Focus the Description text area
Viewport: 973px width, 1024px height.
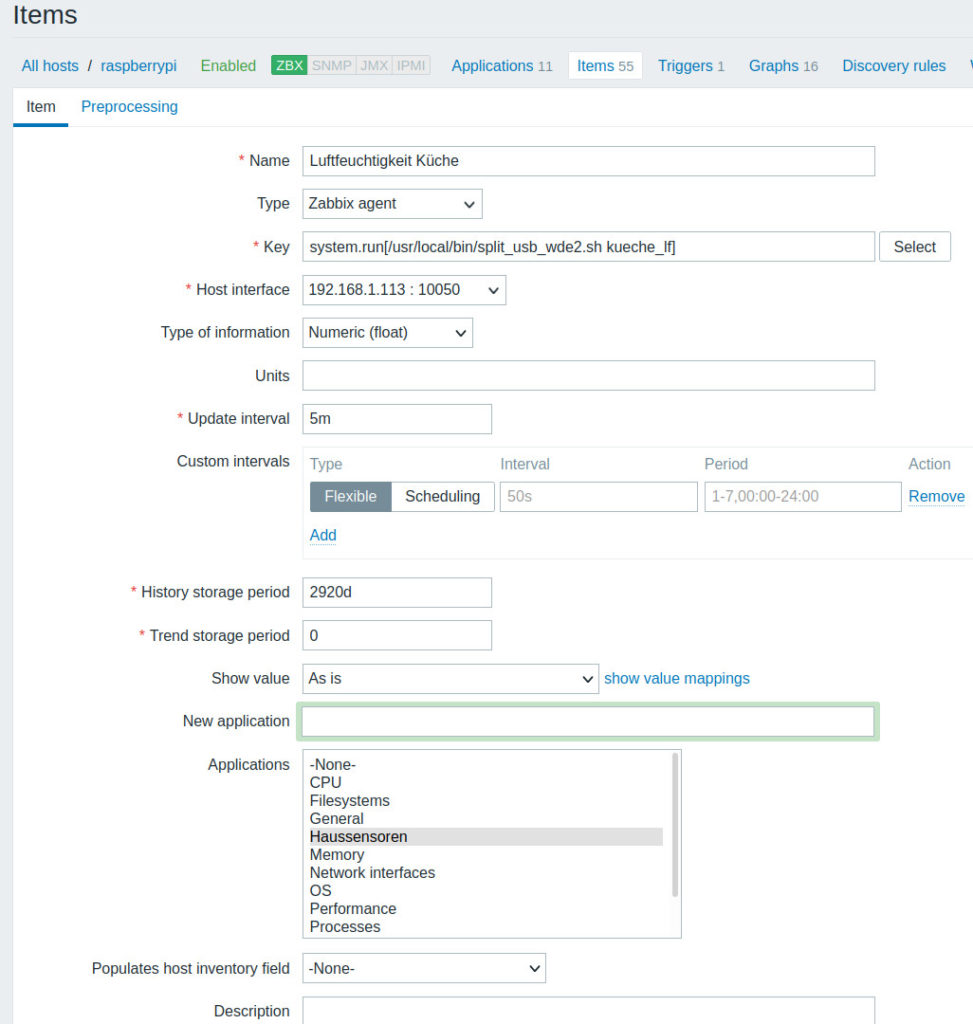588,1010
